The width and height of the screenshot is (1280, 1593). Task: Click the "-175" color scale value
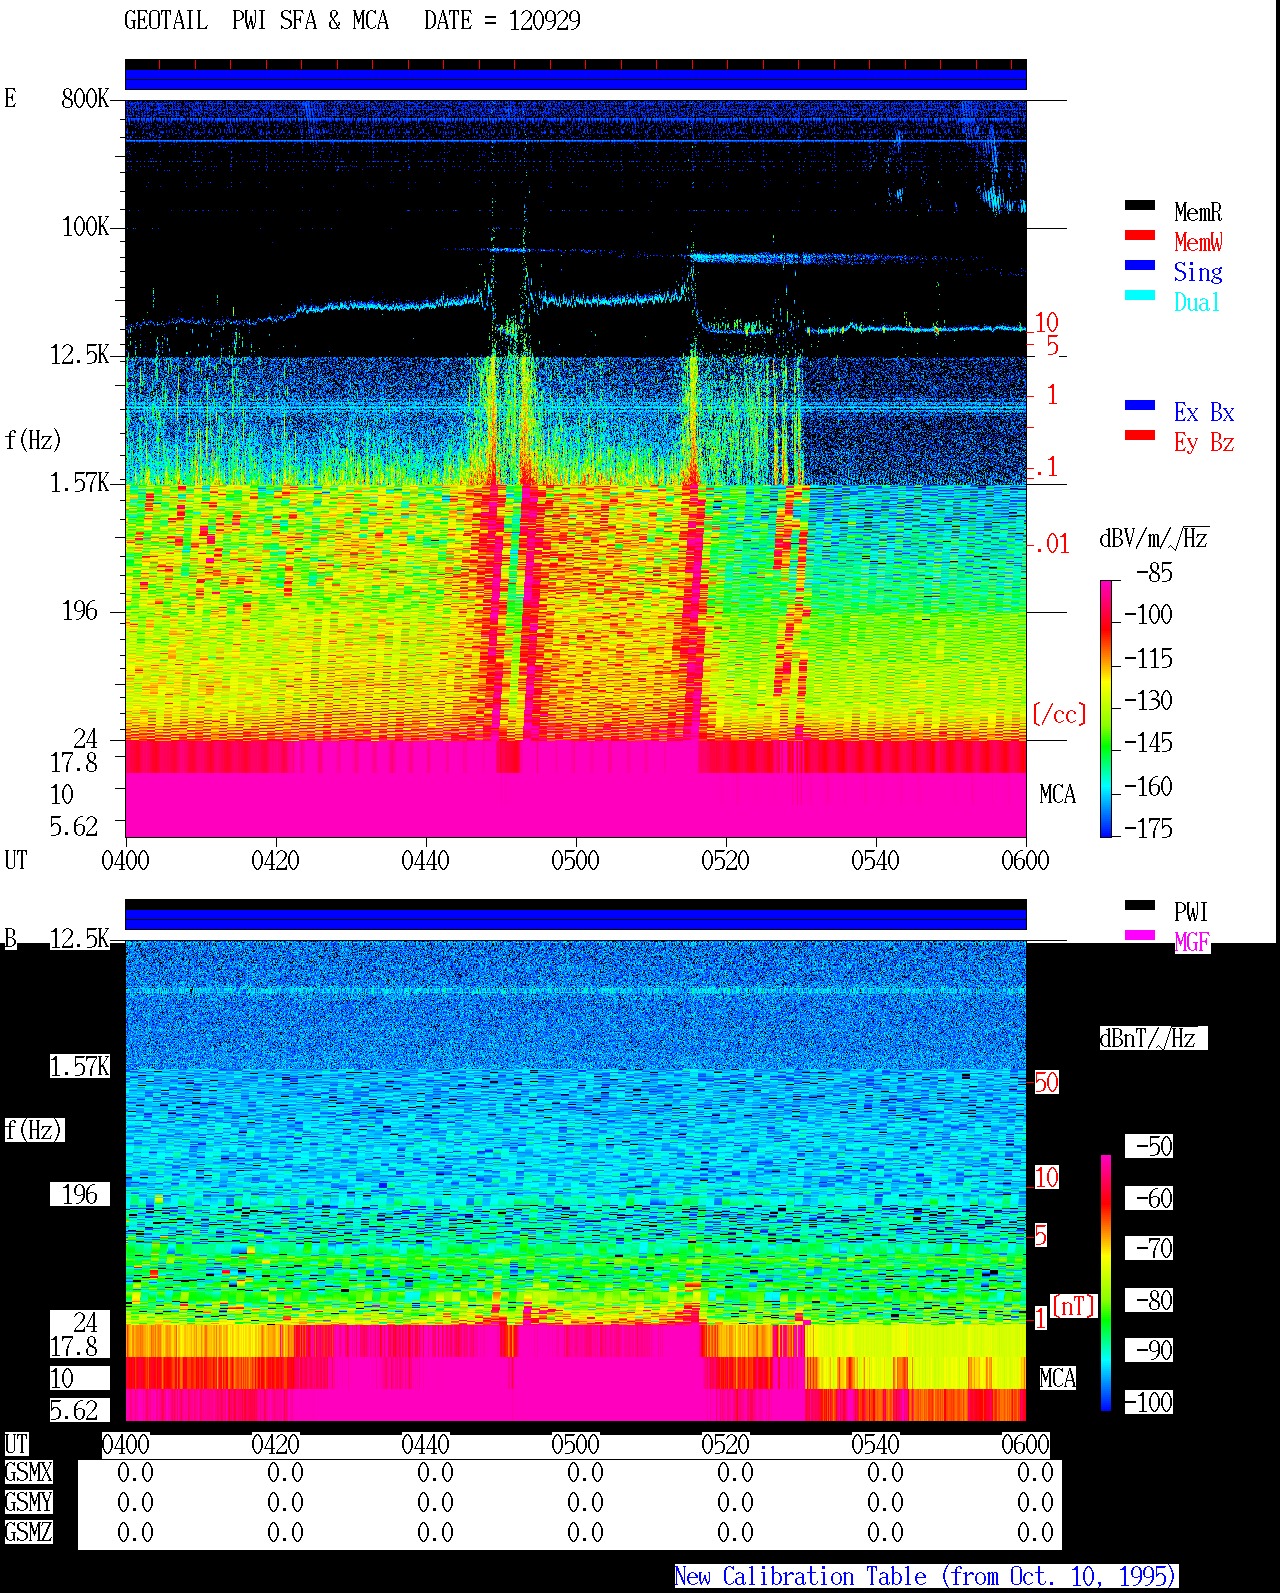point(1148,829)
